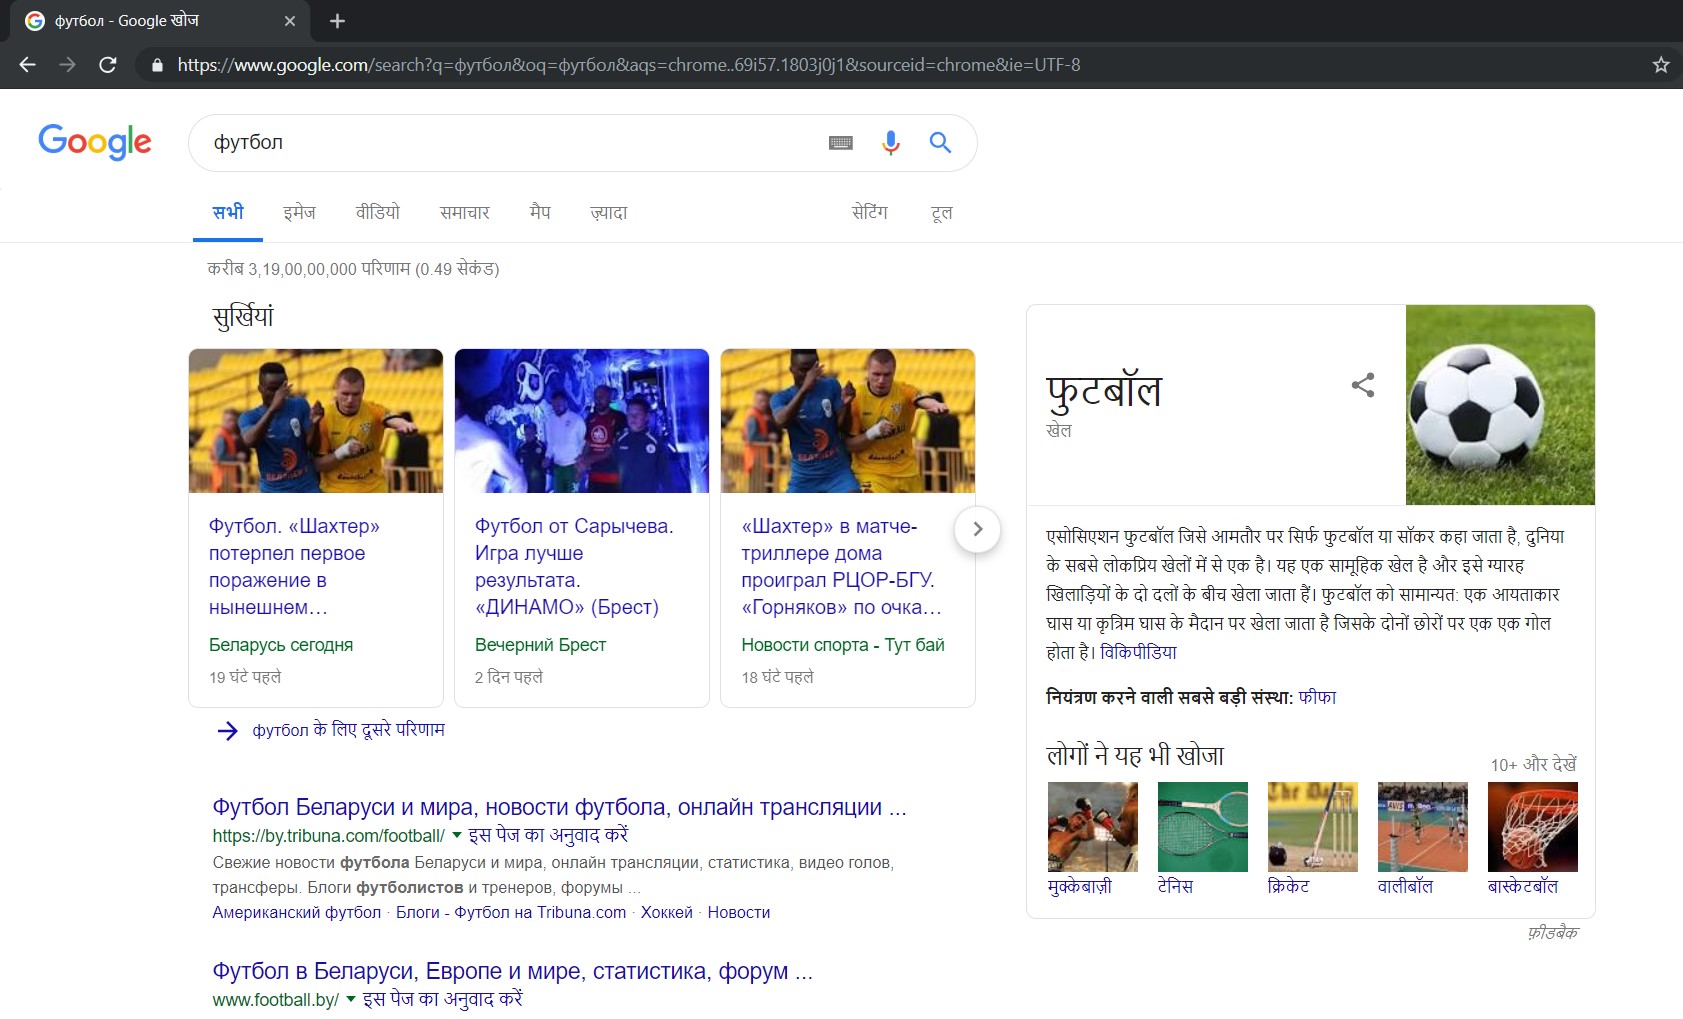1683x1019 pixels.
Task: Switch to the मैप tab
Action: pyautogui.click(x=540, y=212)
